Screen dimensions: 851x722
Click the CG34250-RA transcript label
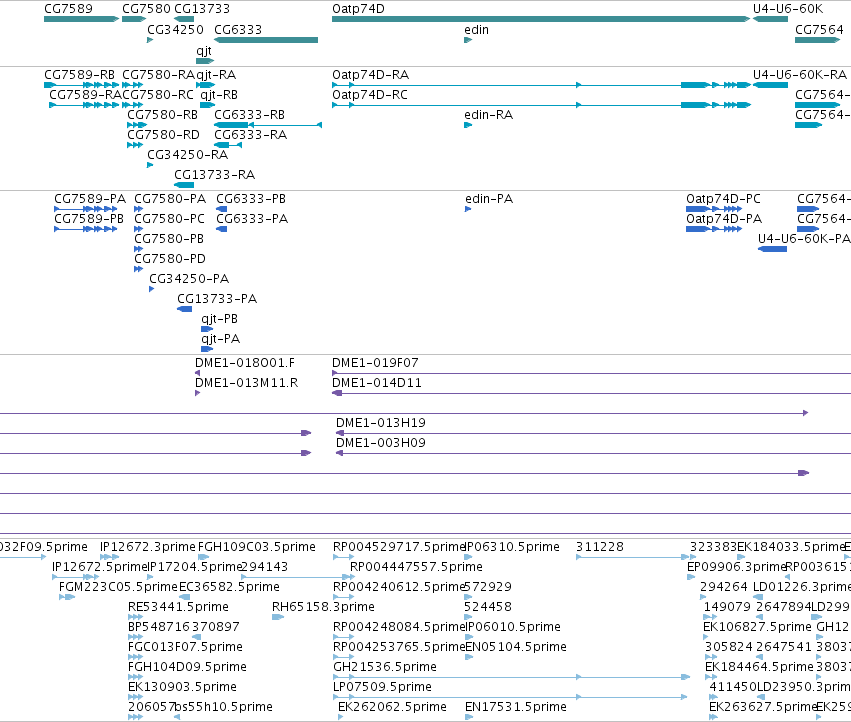tap(188, 155)
